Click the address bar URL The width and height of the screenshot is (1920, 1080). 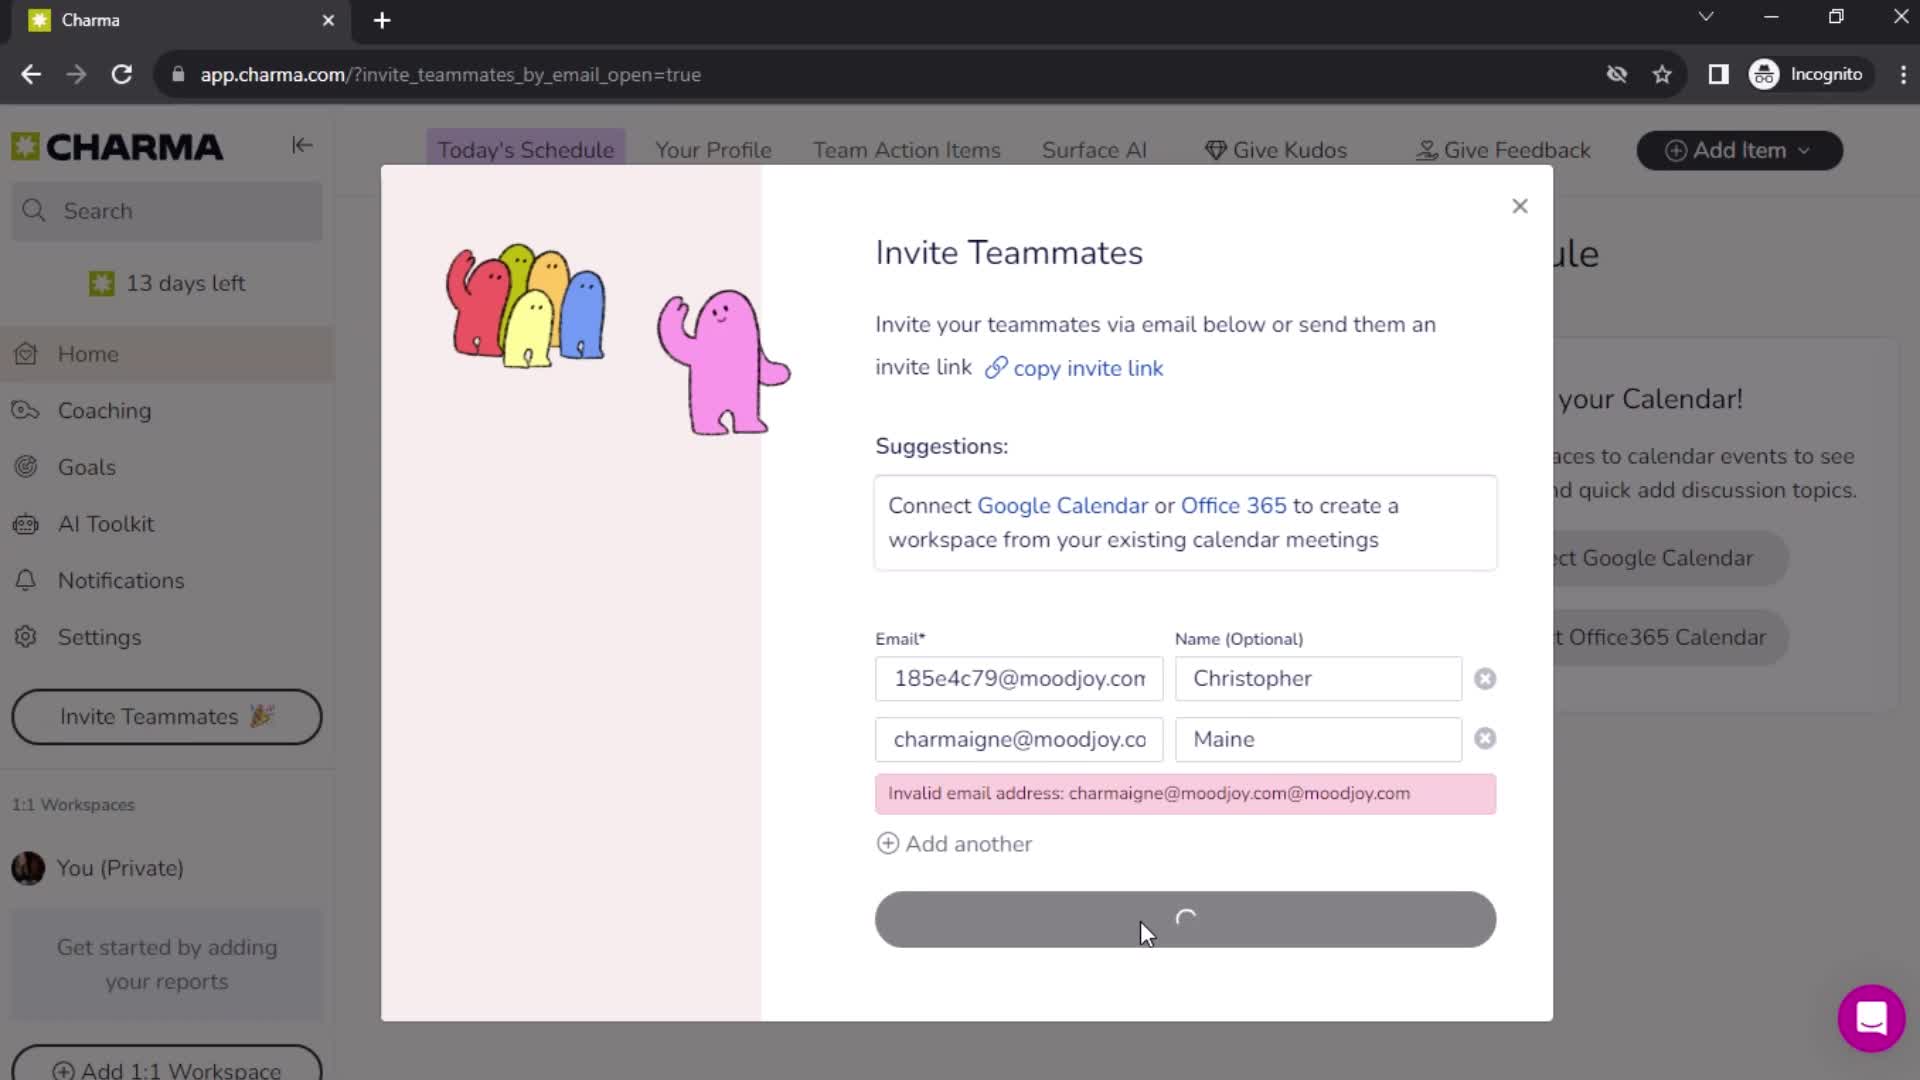[x=450, y=75]
